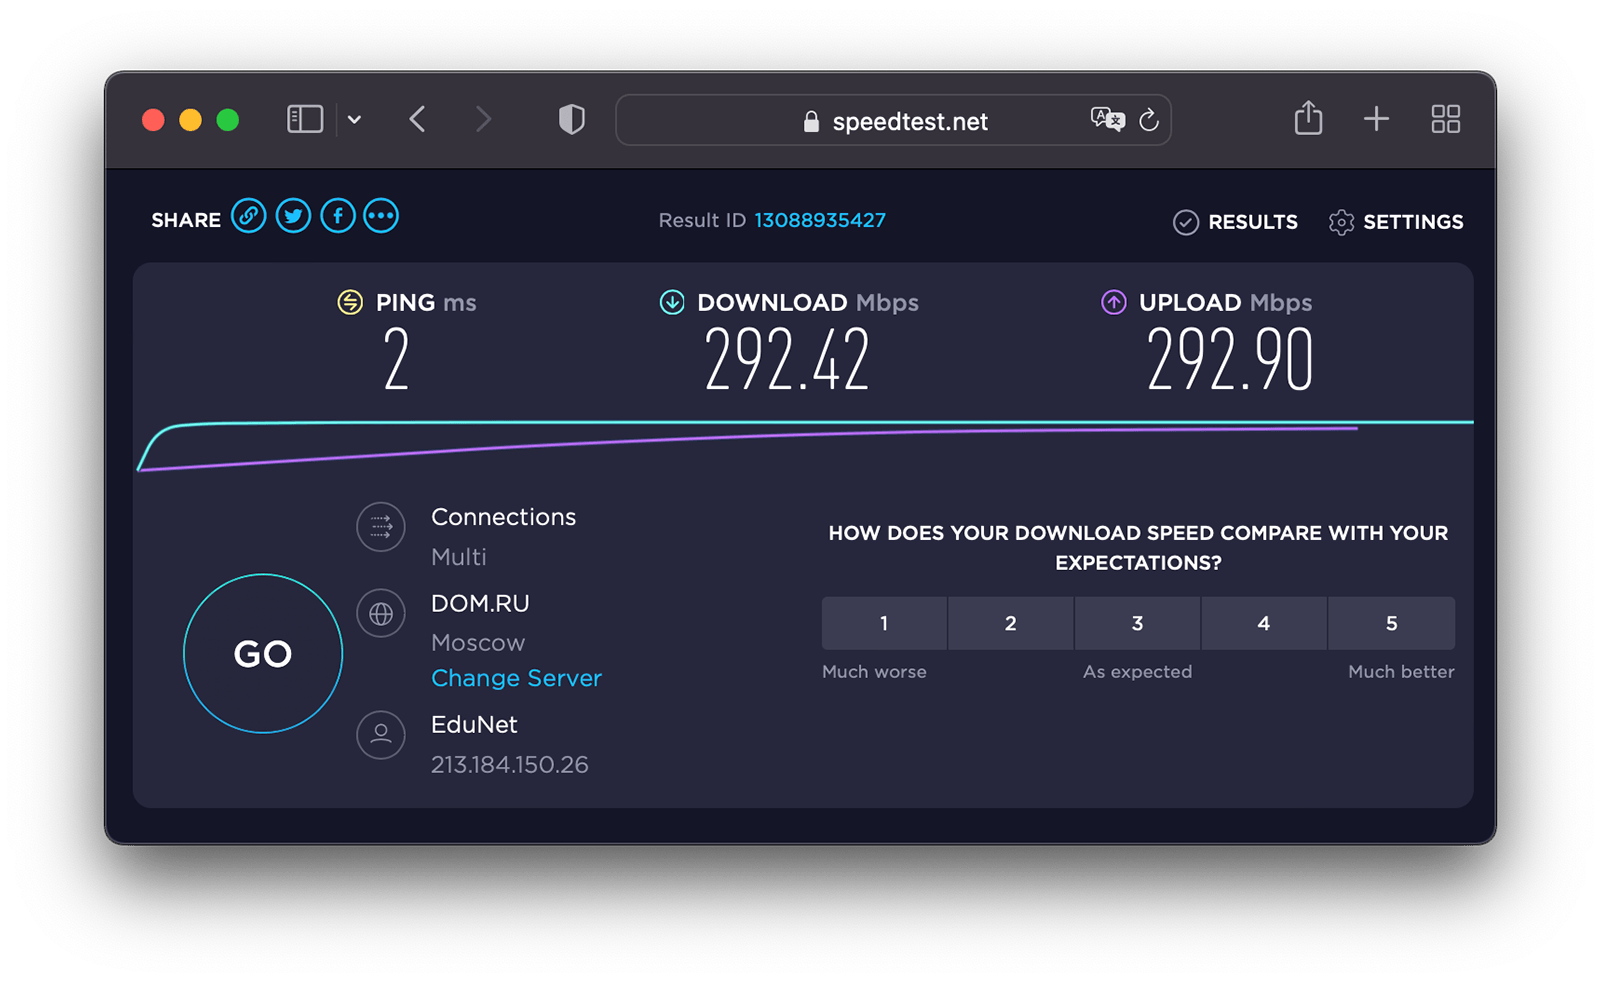Viewport: 1600px width, 982px height.
Task: Click the As expected label
Action: pyautogui.click(x=1137, y=672)
